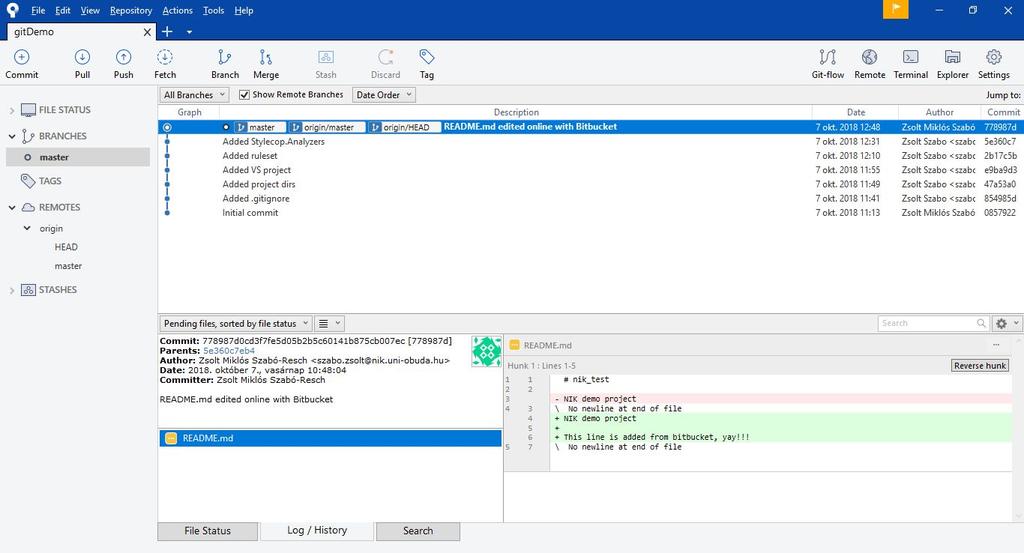This screenshot has height=553, width=1024.
Task: Click the diff options gear icon
Action: point(1001,323)
